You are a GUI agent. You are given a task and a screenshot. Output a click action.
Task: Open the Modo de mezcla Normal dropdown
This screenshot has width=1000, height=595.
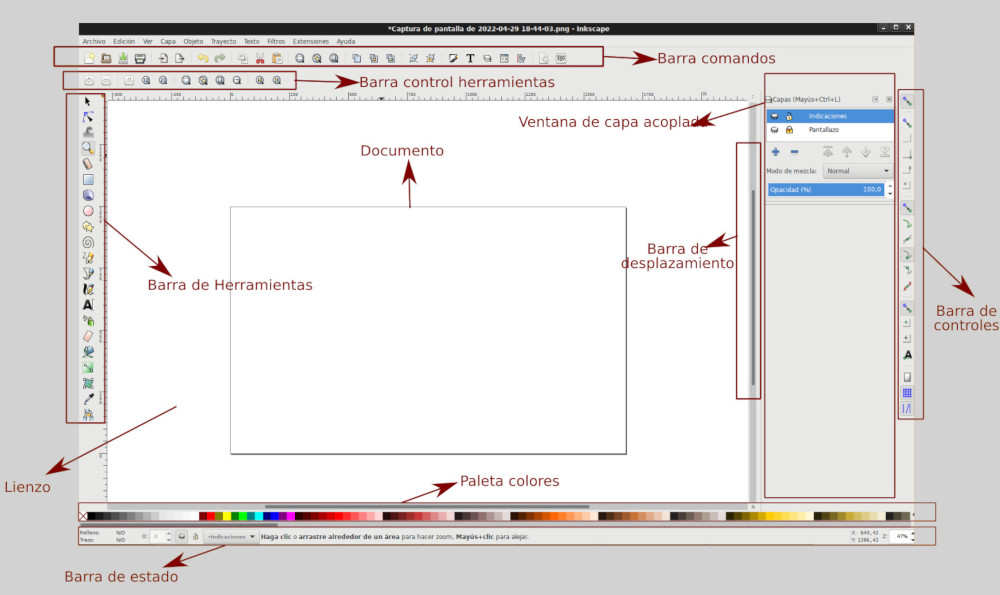click(x=857, y=171)
